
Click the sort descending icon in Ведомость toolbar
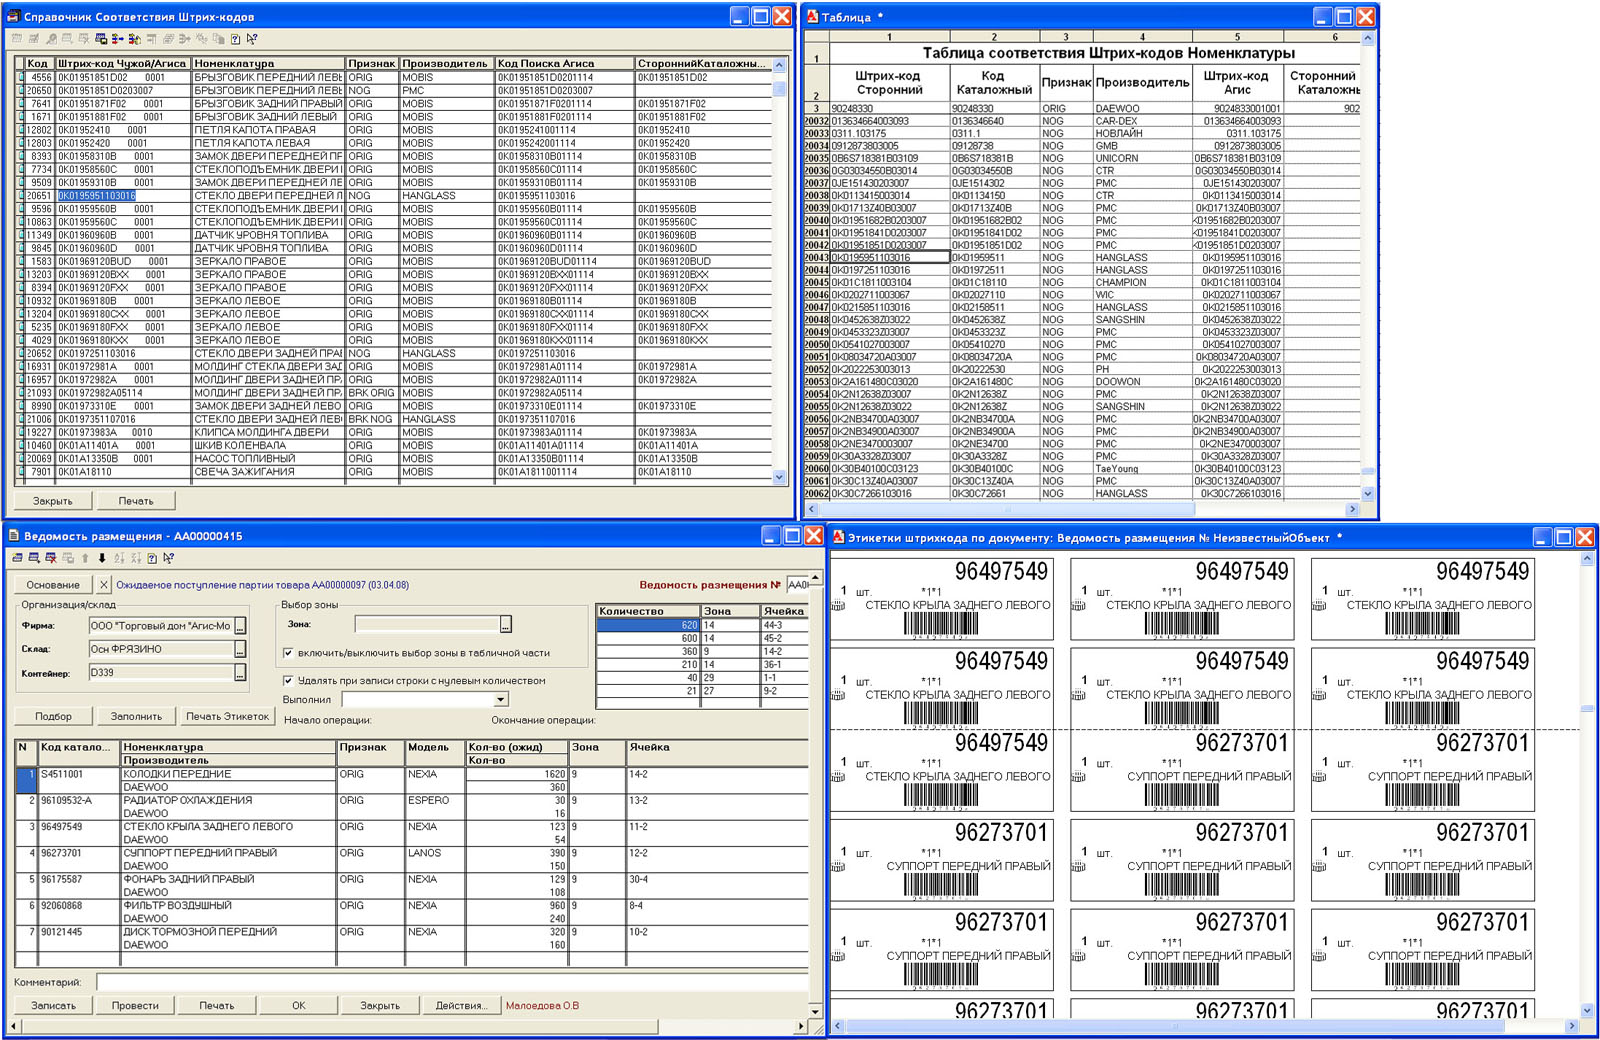click(x=135, y=558)
